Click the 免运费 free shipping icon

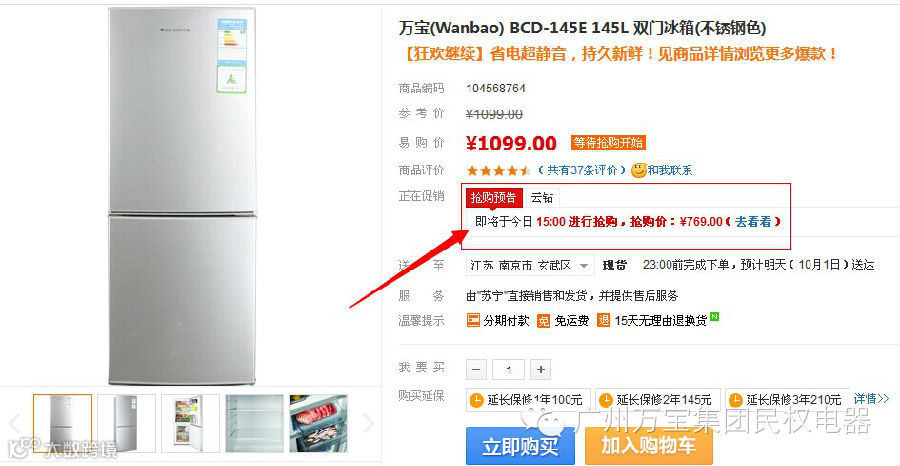tap(543, 321)
